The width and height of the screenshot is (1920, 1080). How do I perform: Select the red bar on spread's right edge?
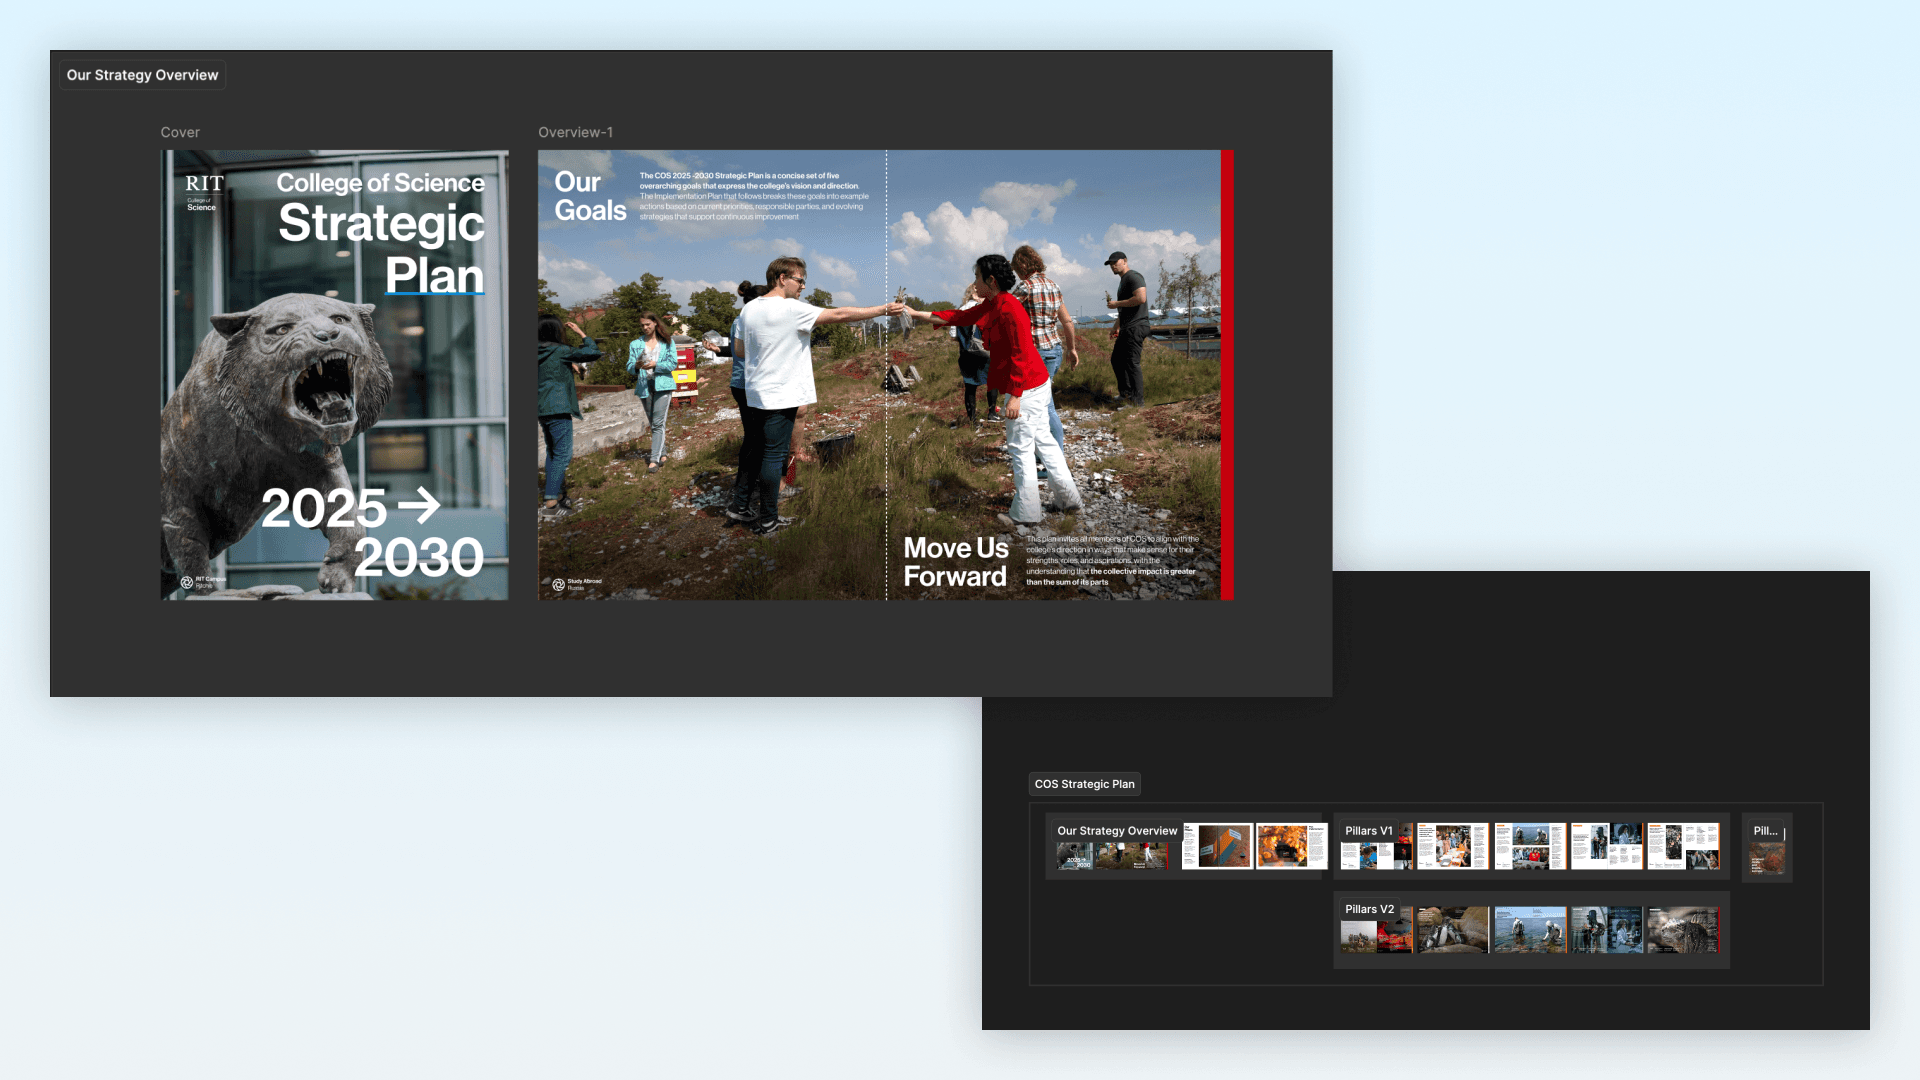[x=1227, y=375]
